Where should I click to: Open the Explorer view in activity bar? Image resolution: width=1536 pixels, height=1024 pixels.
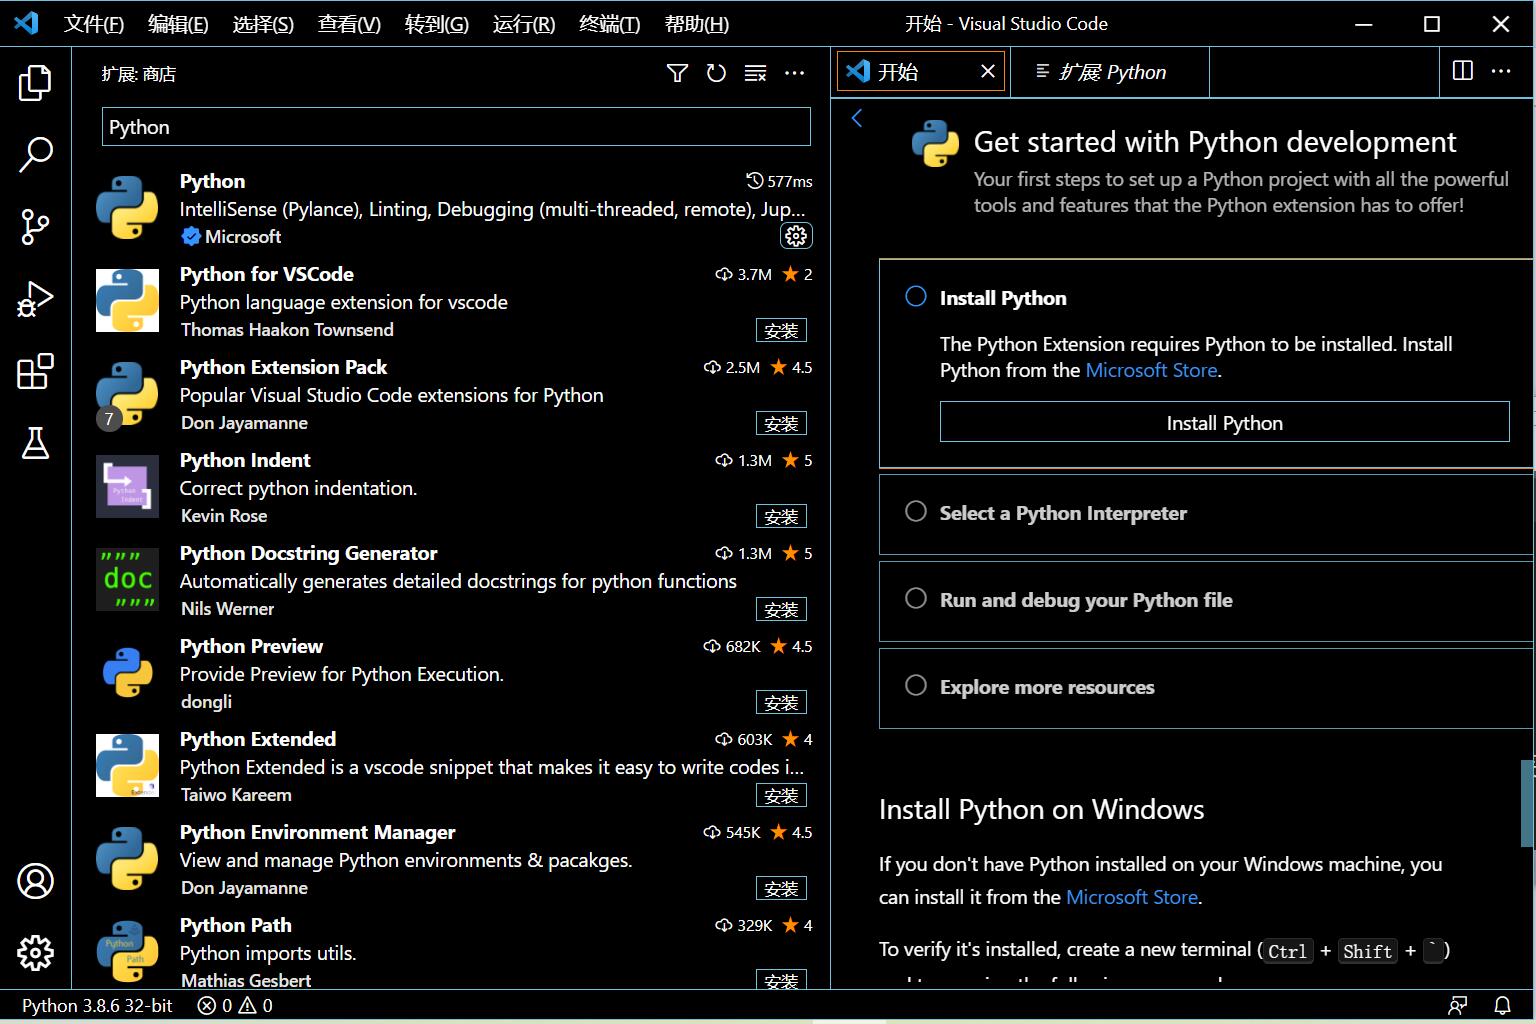pyautogui.click(x=35, y=83)
